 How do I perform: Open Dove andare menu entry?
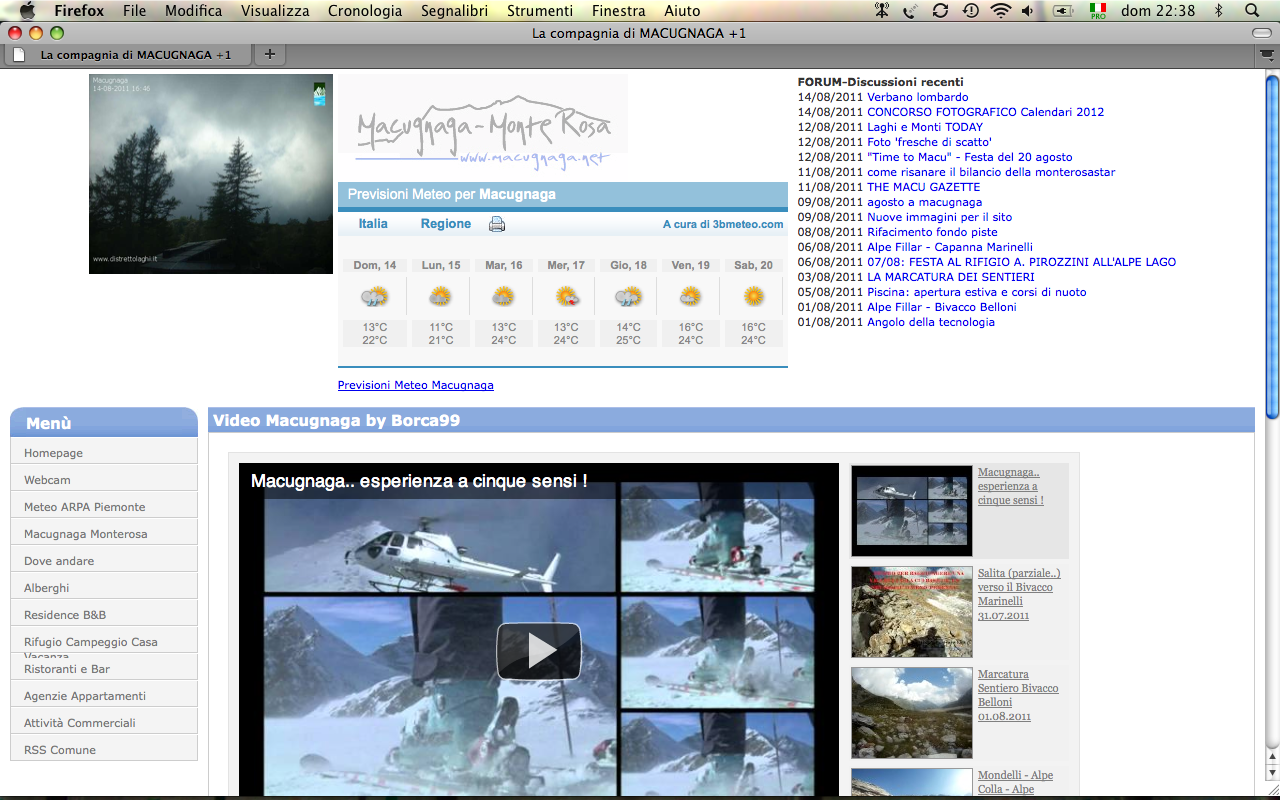coord(104,561)
